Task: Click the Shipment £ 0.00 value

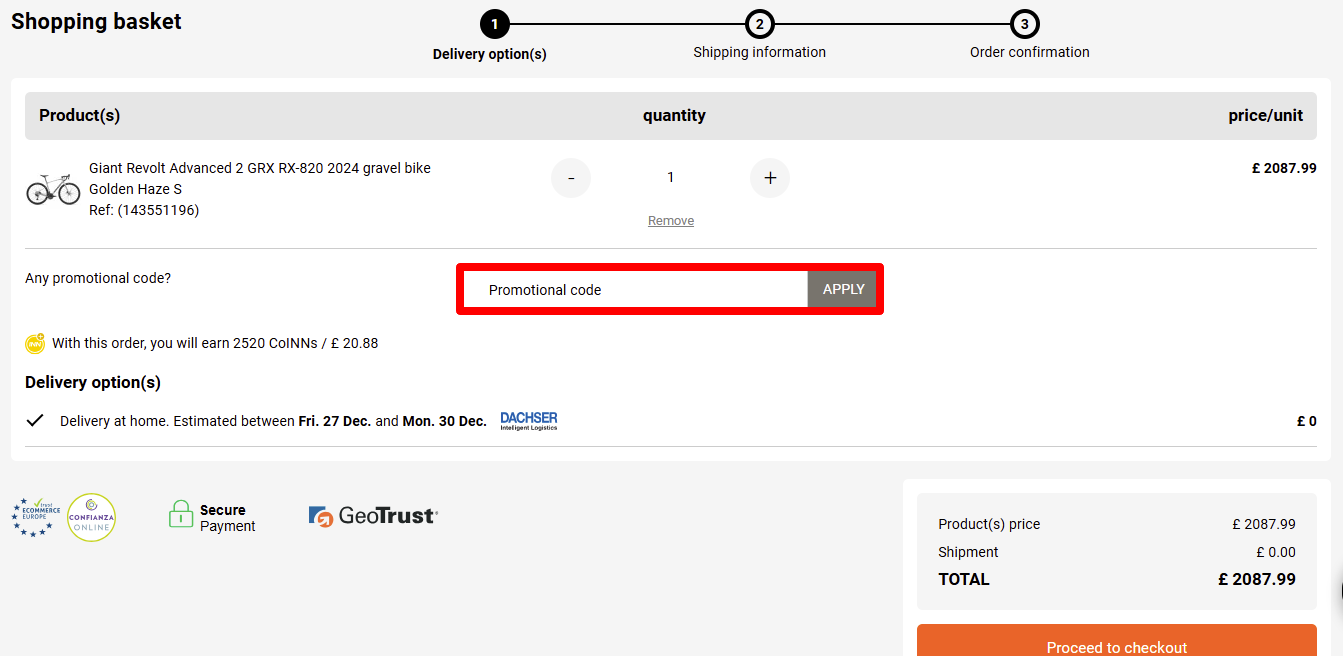Action: click(1276, 552)
